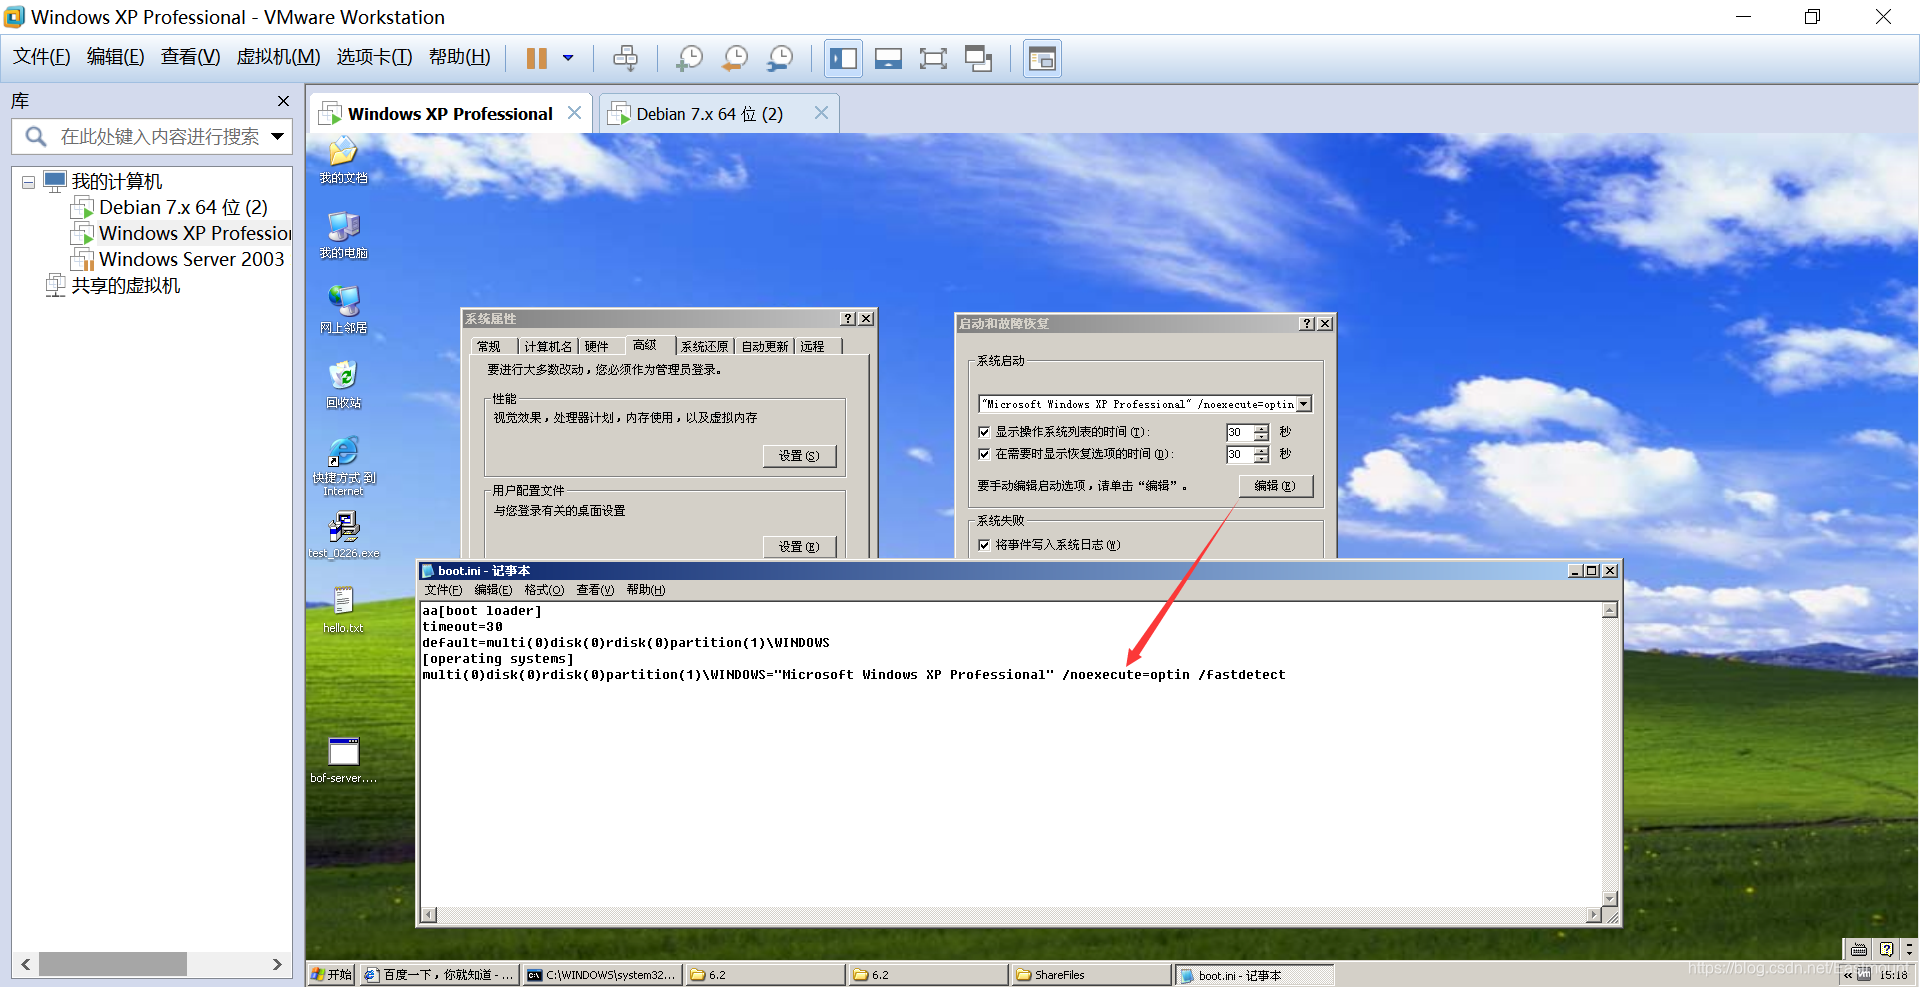Switch to Unity mode
1920x987 pixels.
978,58
